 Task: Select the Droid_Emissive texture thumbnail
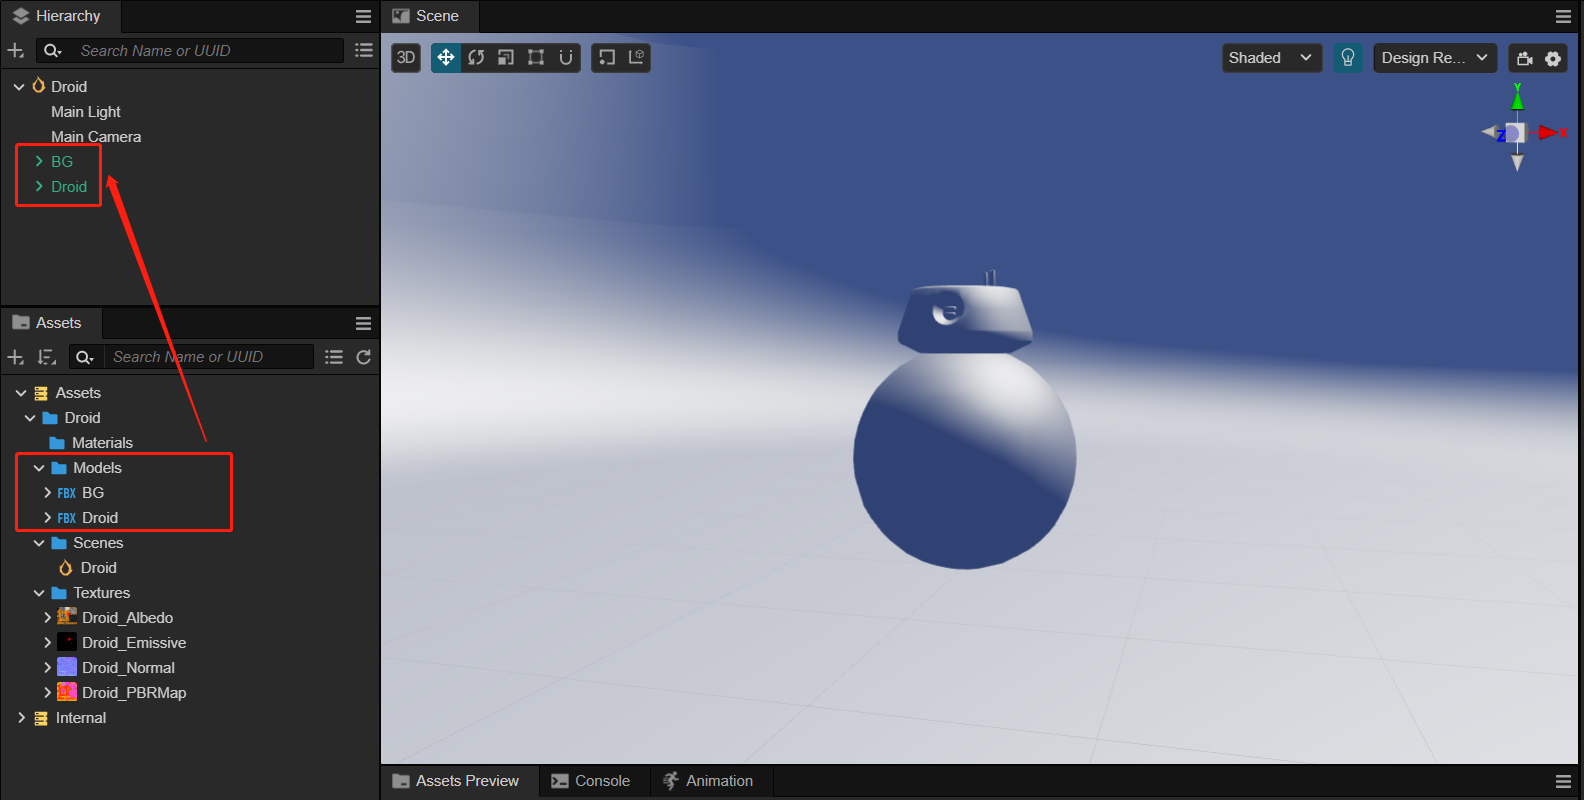coord(67,642)
